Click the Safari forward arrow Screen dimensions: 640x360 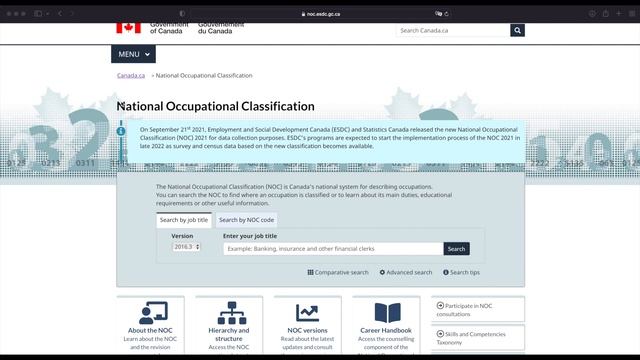[72, 13]
